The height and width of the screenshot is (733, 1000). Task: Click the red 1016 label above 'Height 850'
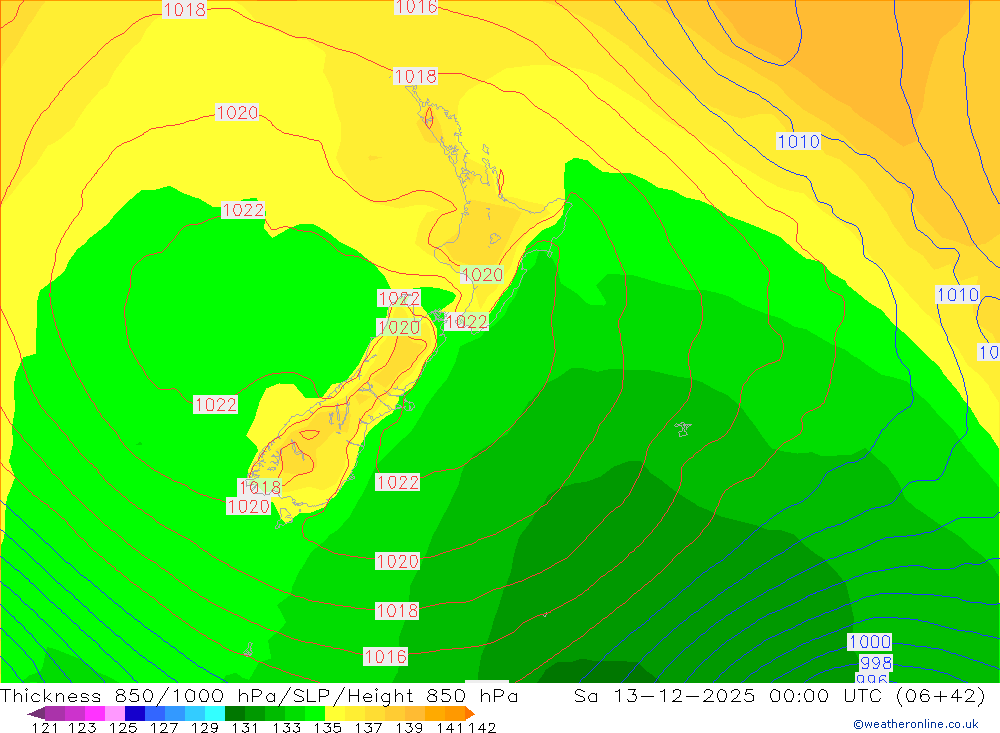(385, 656)
